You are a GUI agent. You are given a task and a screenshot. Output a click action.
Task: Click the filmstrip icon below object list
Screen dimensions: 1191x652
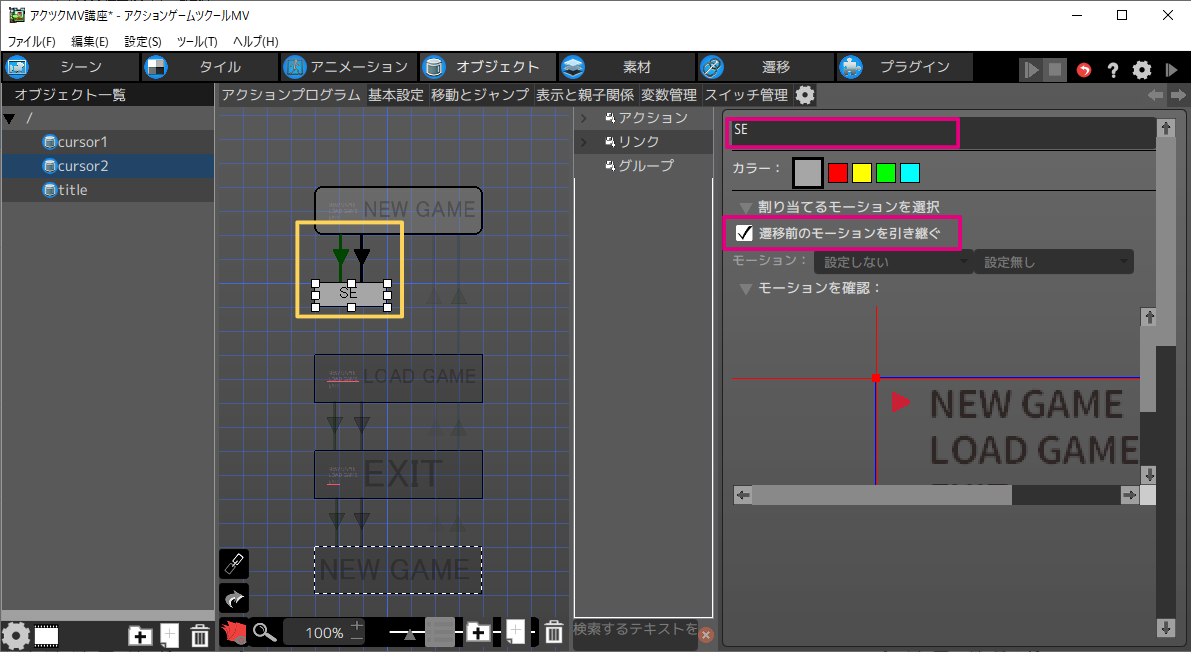coord(46,635)
